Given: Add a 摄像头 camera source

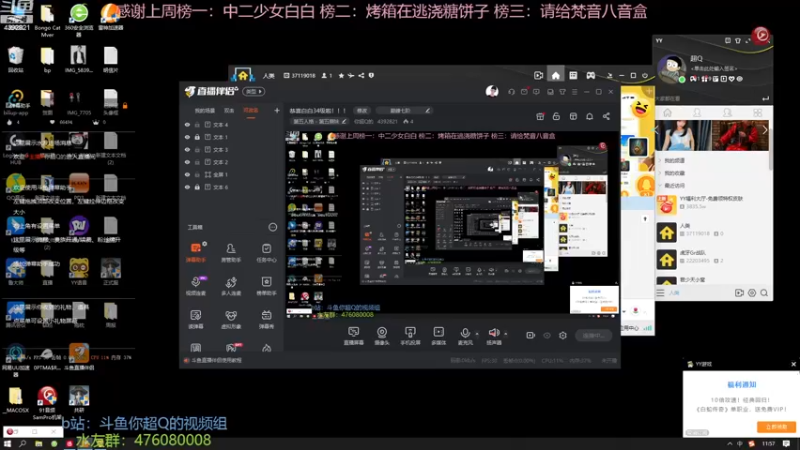Looking at the screenshot, I should pyautogui.click(x=382, y=336).
